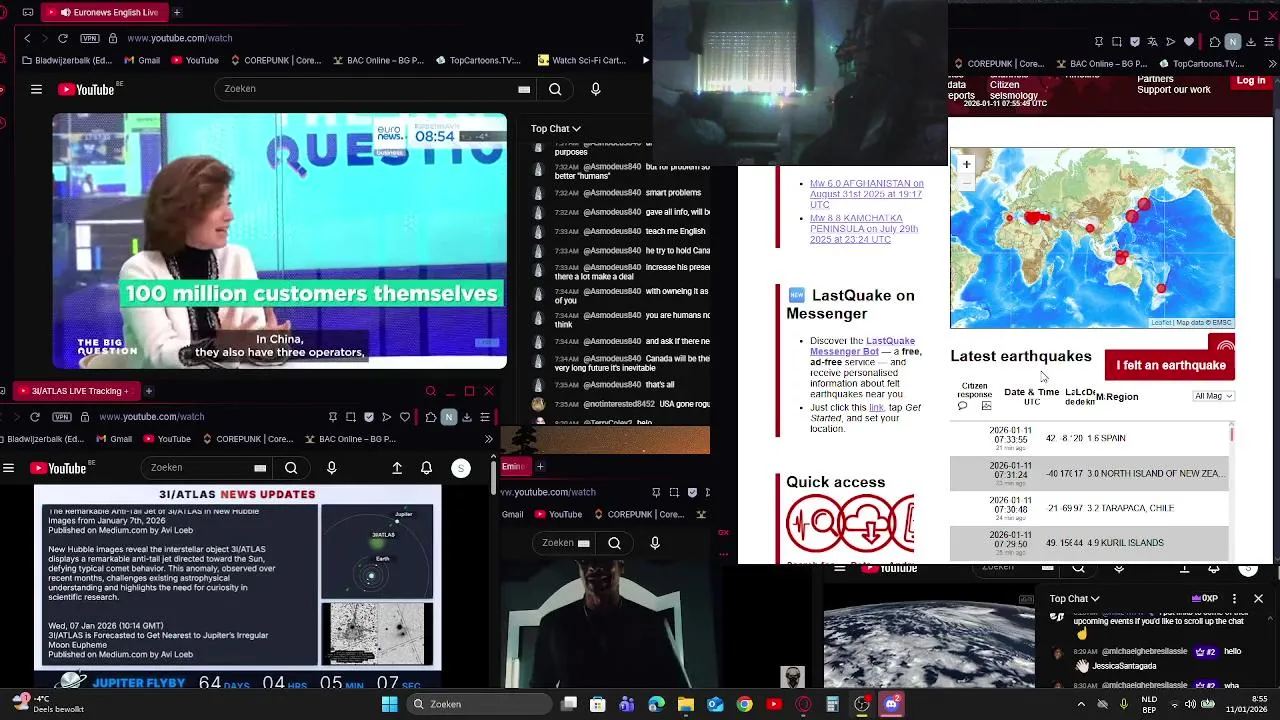Click the I felt an earthquake button
The width and height of the screenshot is (1280, 720).
tap(1170, 365)
